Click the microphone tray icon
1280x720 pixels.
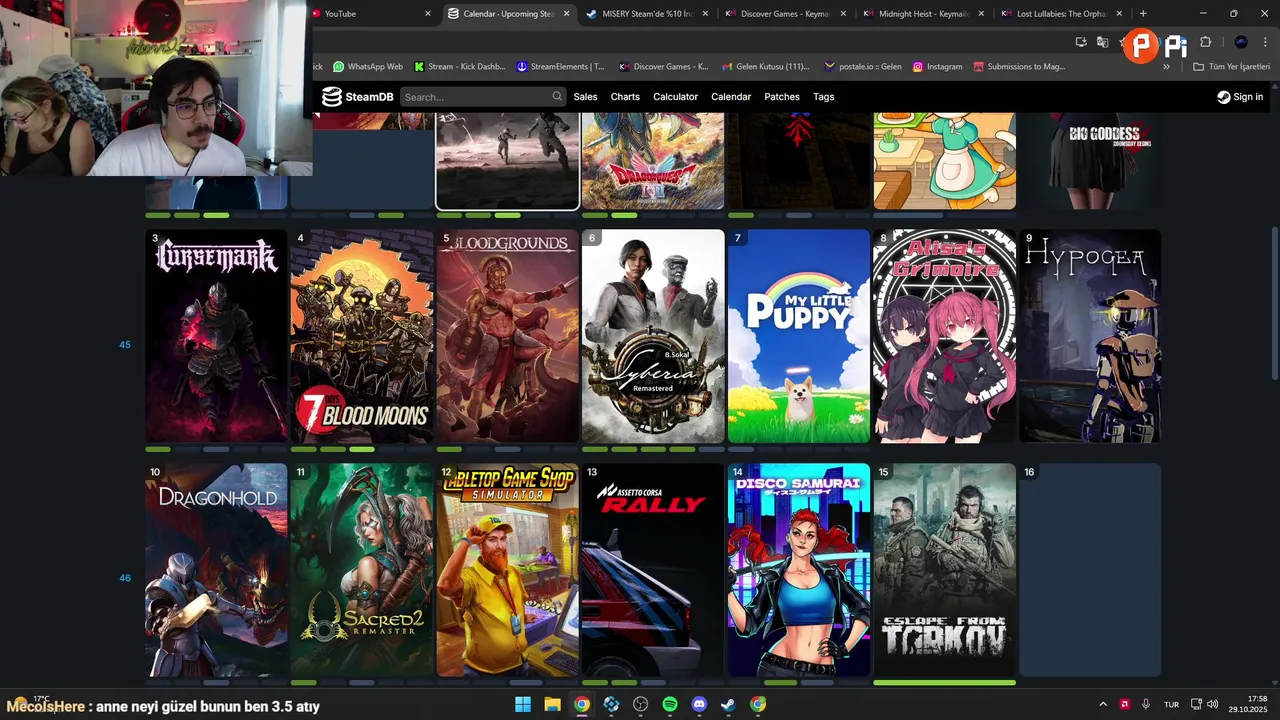1146,704
